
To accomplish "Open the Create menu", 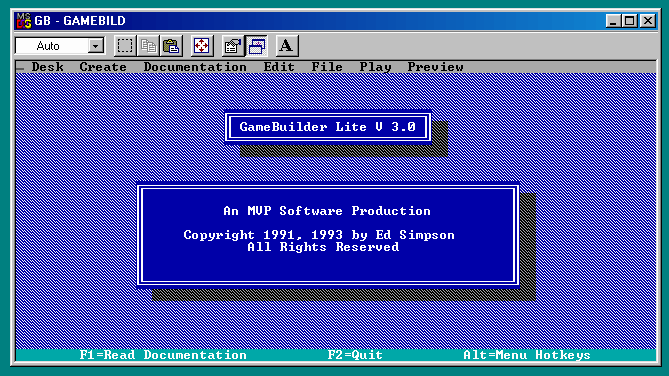I will 103,67.
